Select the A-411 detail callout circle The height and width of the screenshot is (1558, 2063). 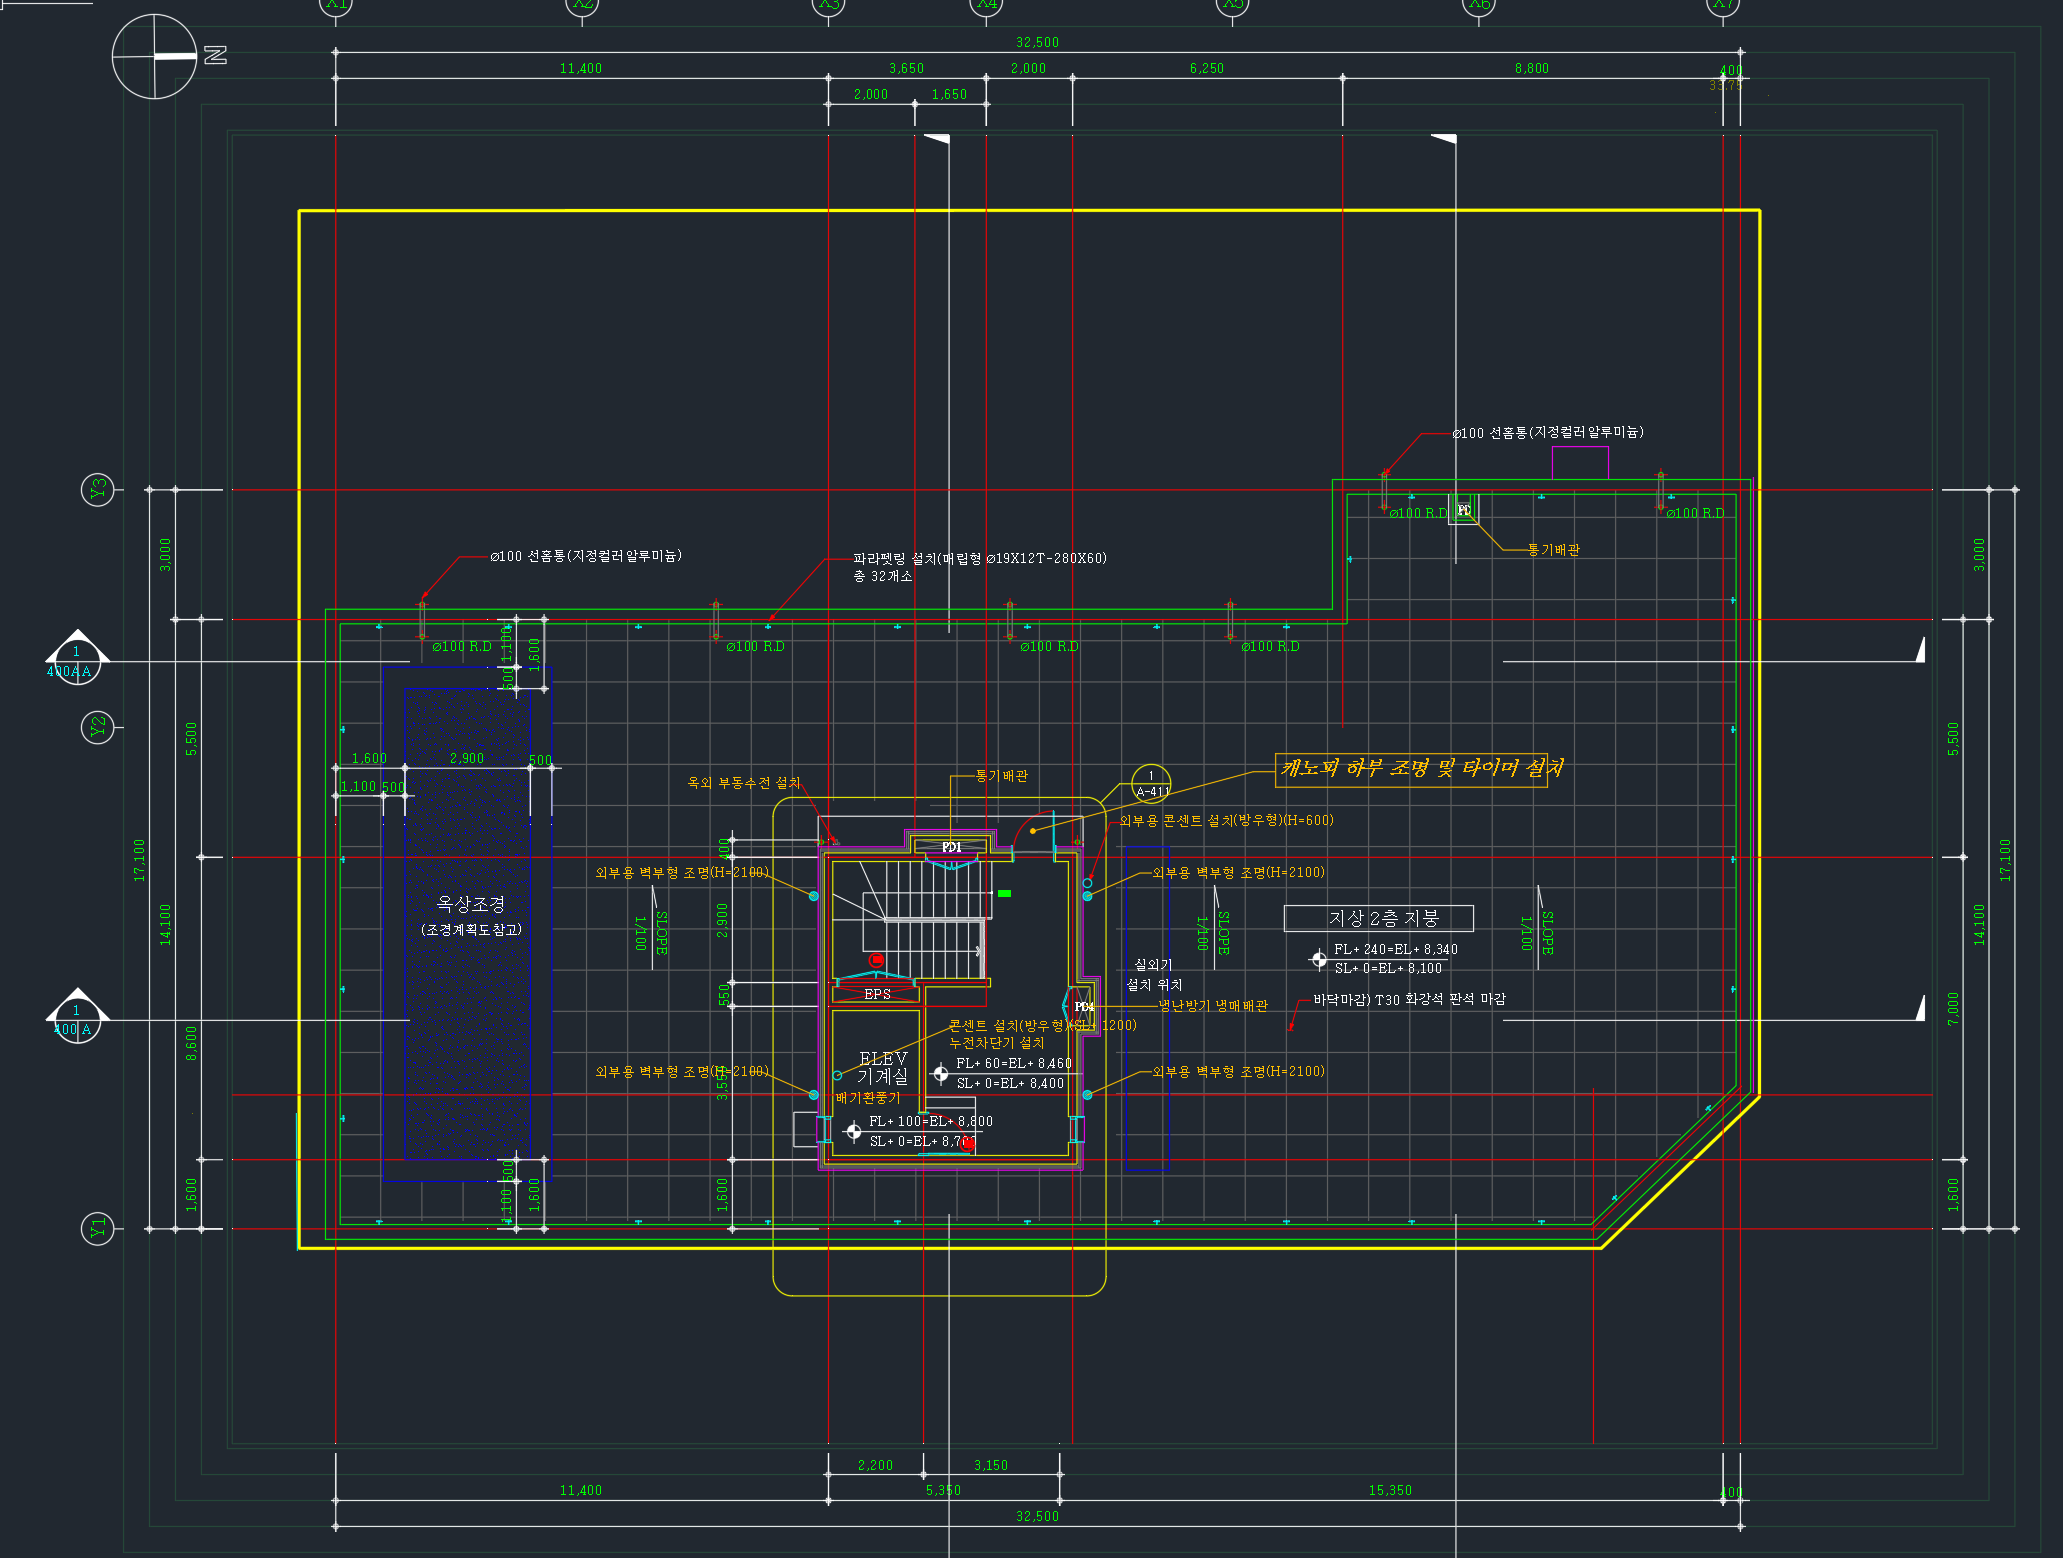[1151, 783]
